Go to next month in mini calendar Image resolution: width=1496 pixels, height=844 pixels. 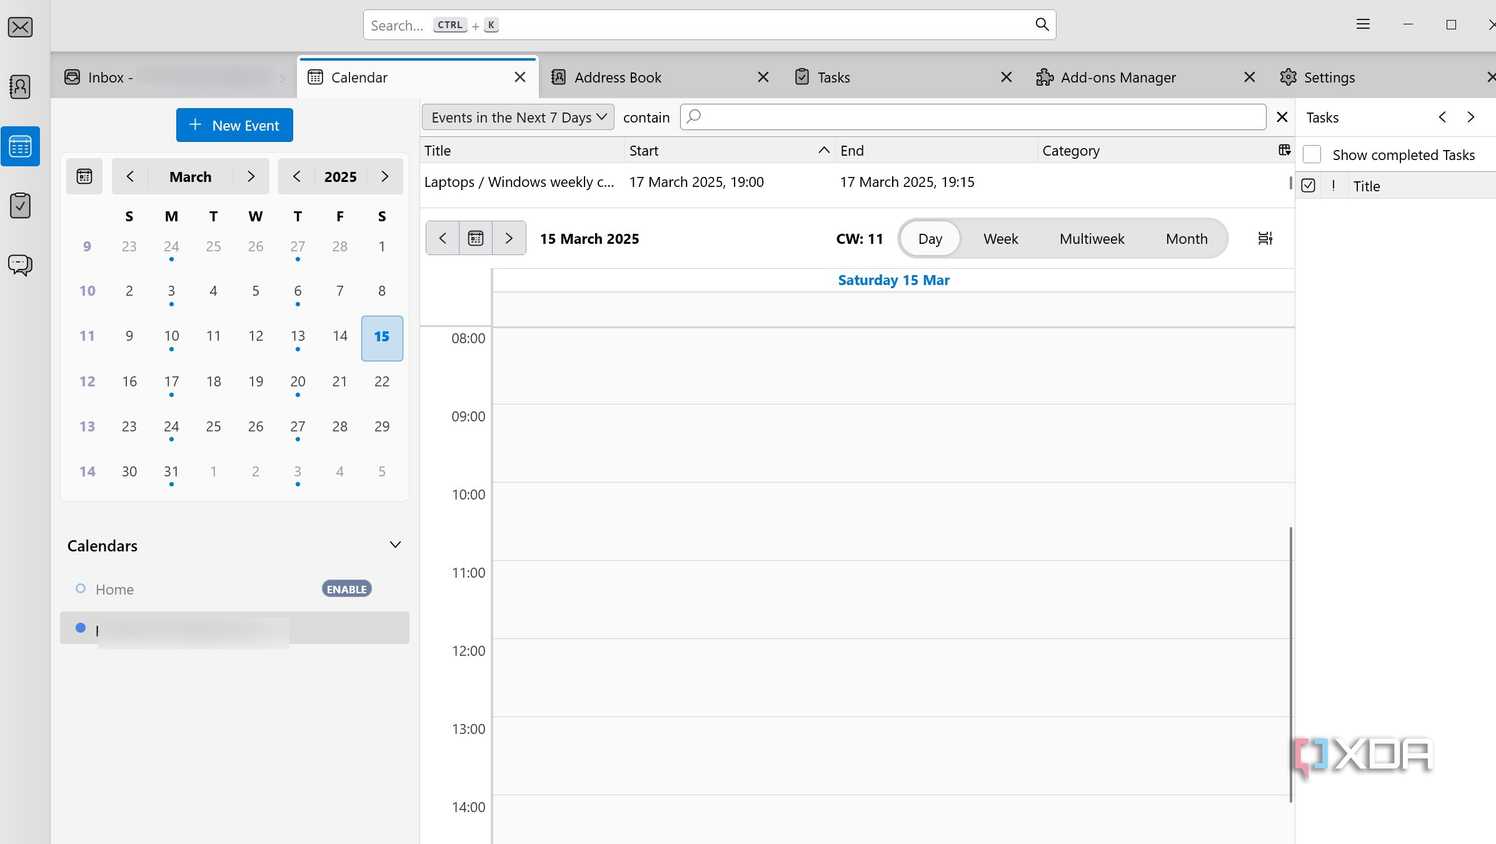[251, 176]
